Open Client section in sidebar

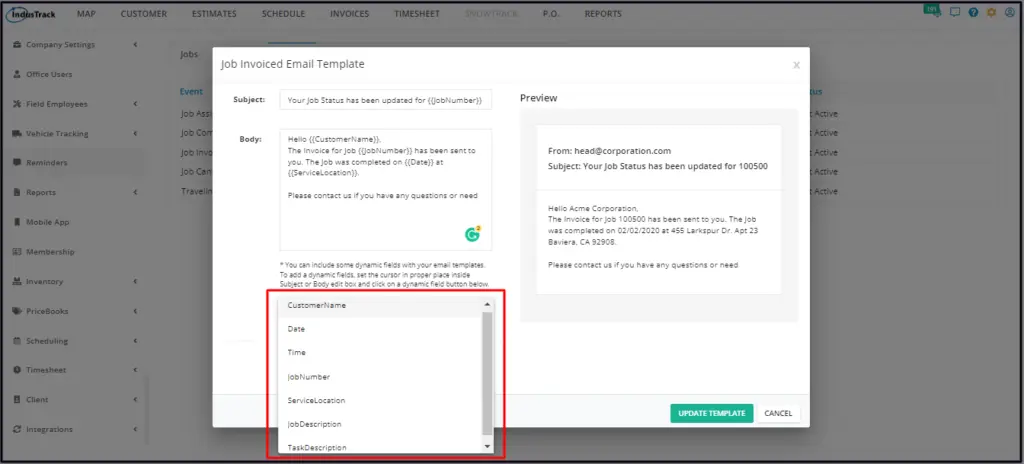point(37,399)
